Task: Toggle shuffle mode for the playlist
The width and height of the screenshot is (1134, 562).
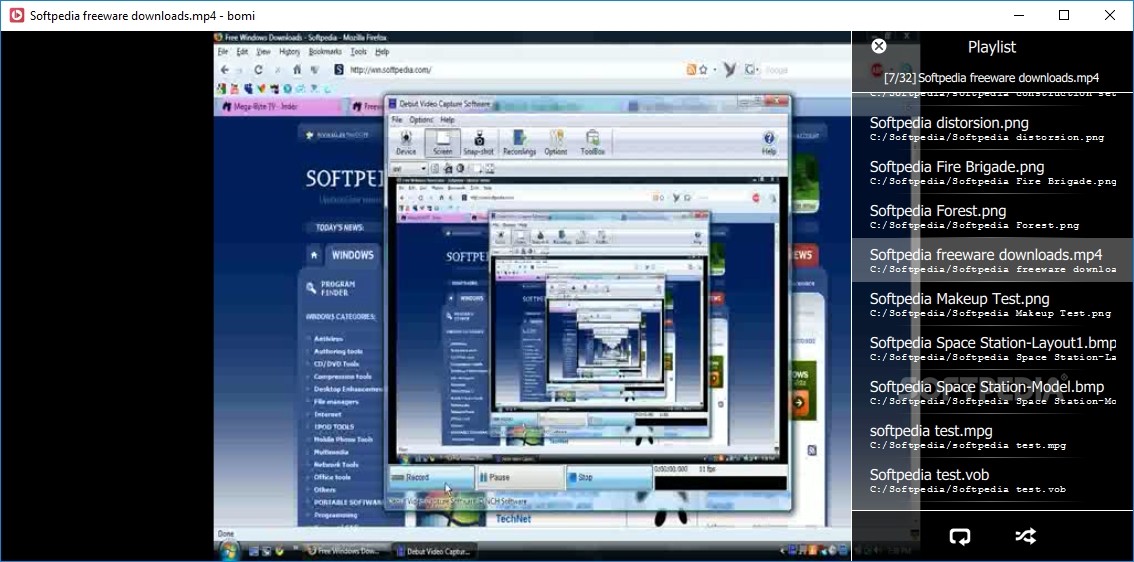Action: tap(1025, 536)
